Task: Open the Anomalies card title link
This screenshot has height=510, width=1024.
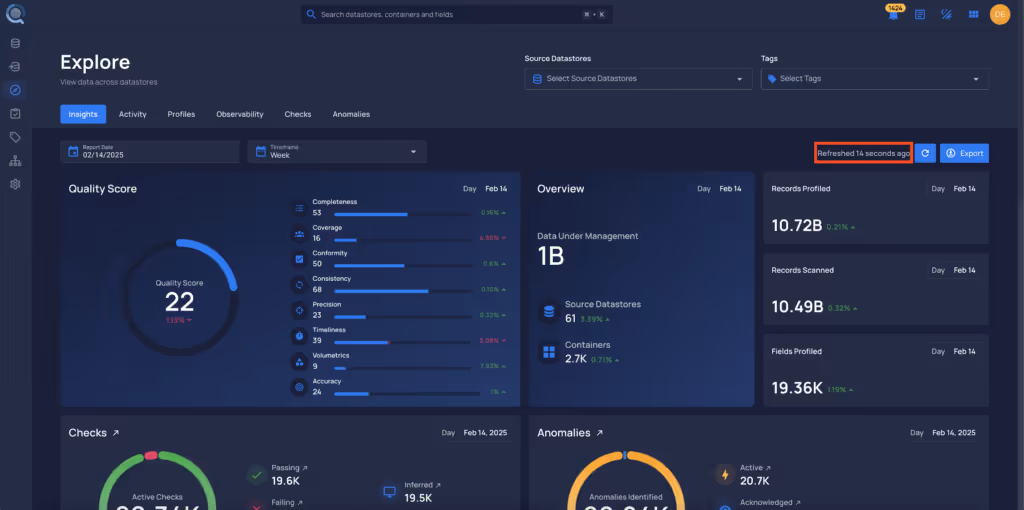Action: [568, 433]
